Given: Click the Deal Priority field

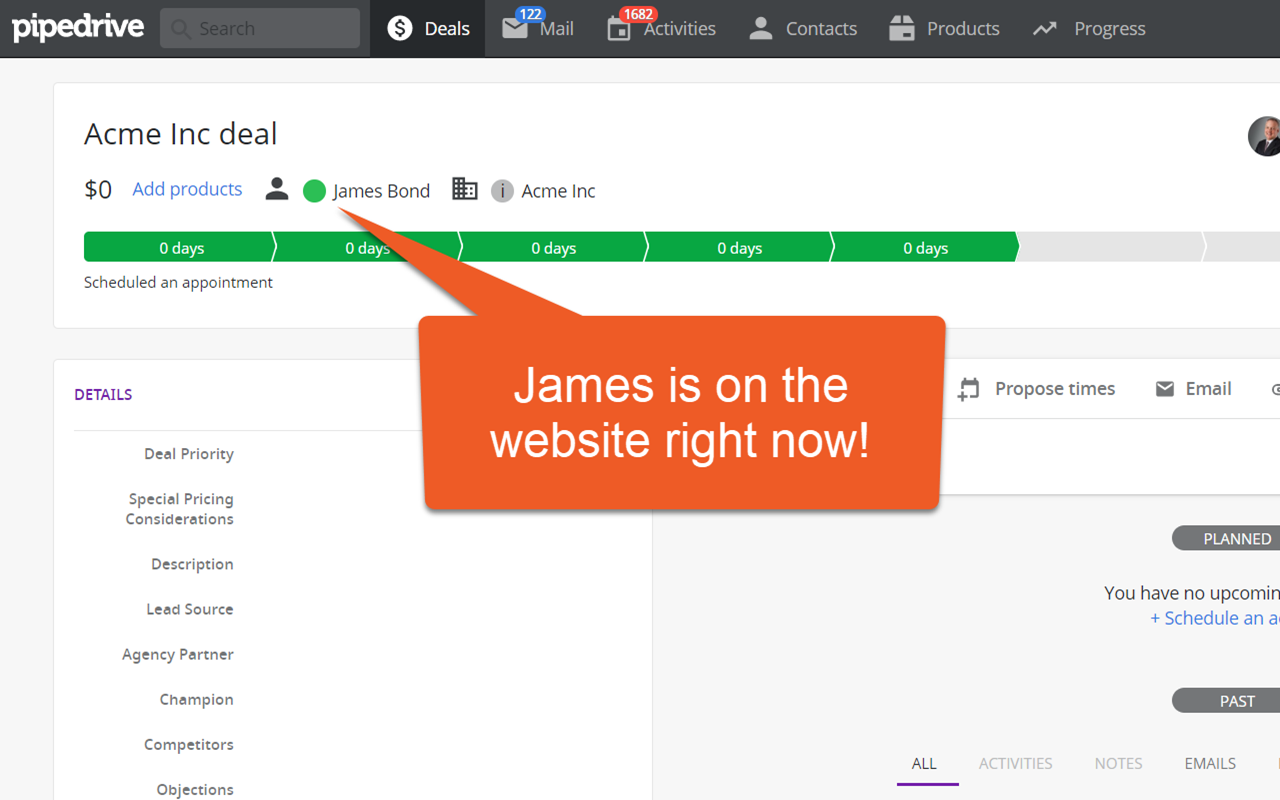Looking at the screenshot, I should pyautogui.click(x=189, y=454).
